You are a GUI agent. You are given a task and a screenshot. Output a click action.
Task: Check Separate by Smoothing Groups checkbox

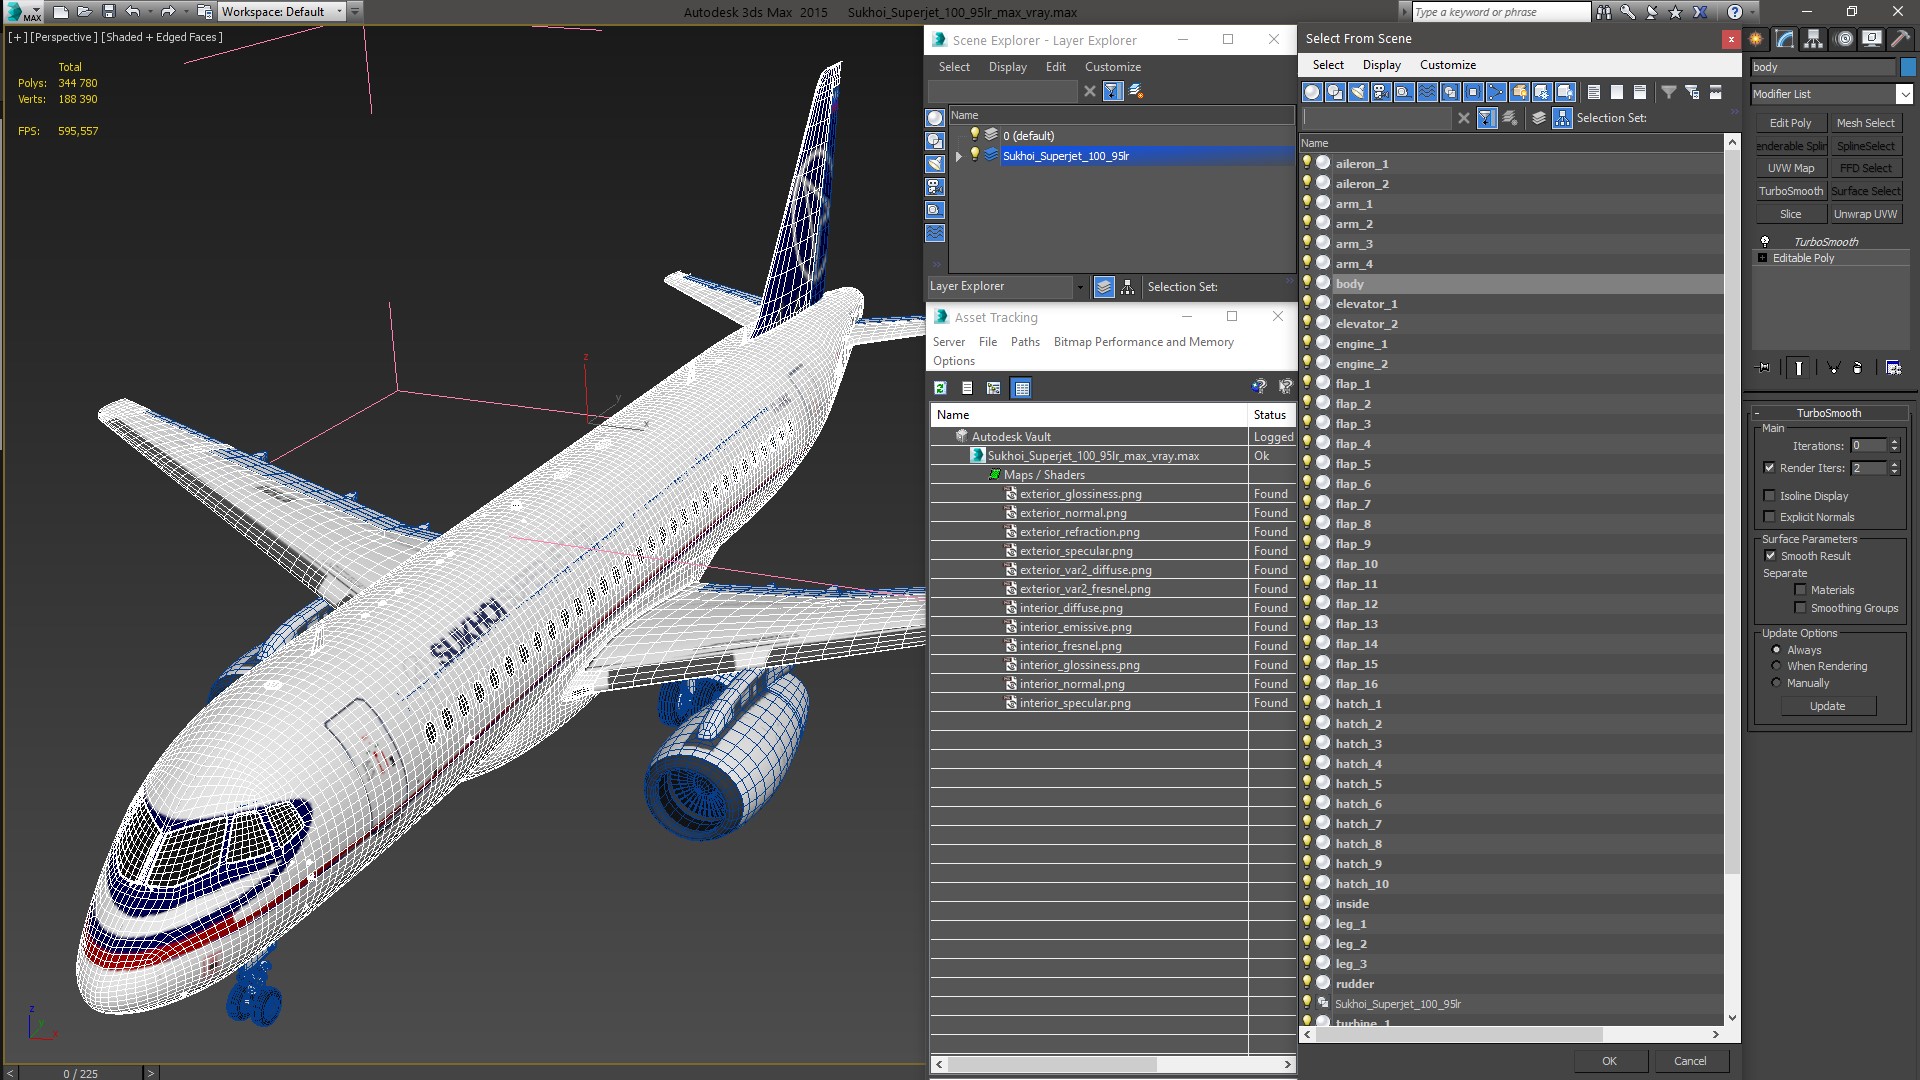pyautogui.click(x=1800, y=608)
